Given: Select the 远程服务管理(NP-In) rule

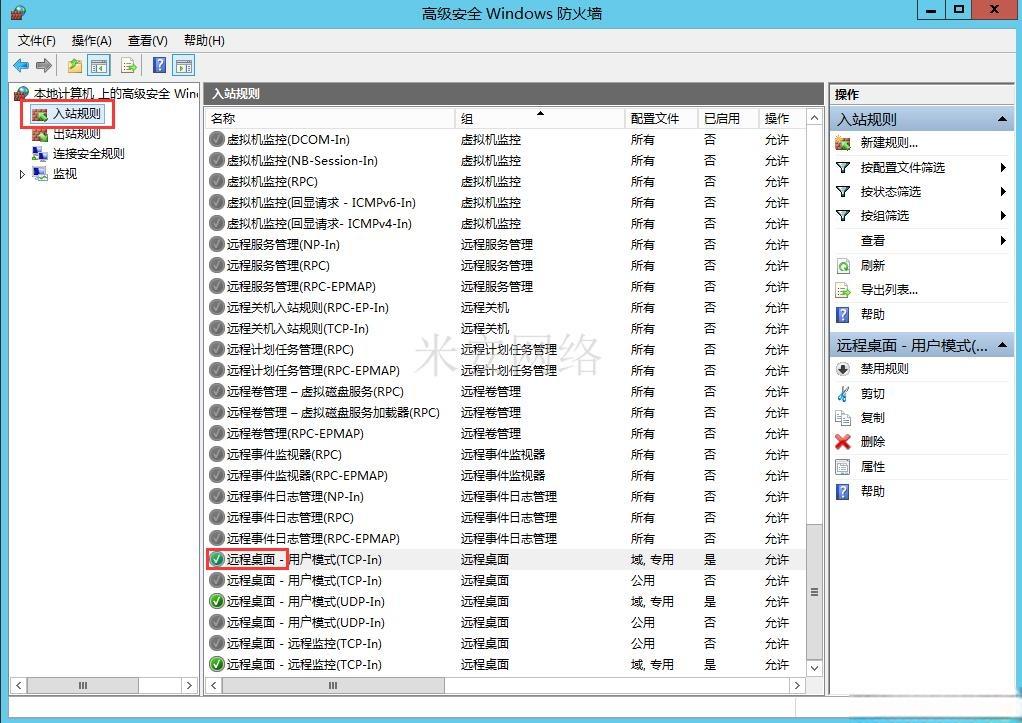Looking at the screenshot, I should [x=506, y=244].
